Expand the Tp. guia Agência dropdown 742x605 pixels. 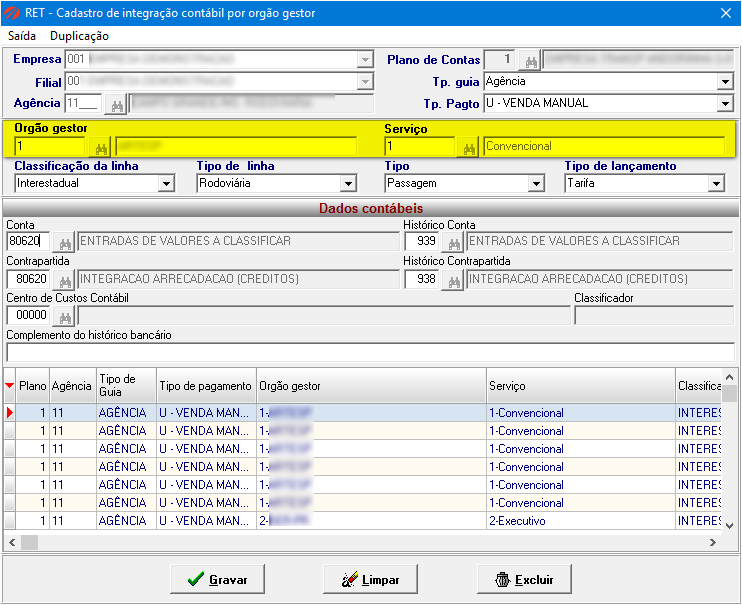725,82
